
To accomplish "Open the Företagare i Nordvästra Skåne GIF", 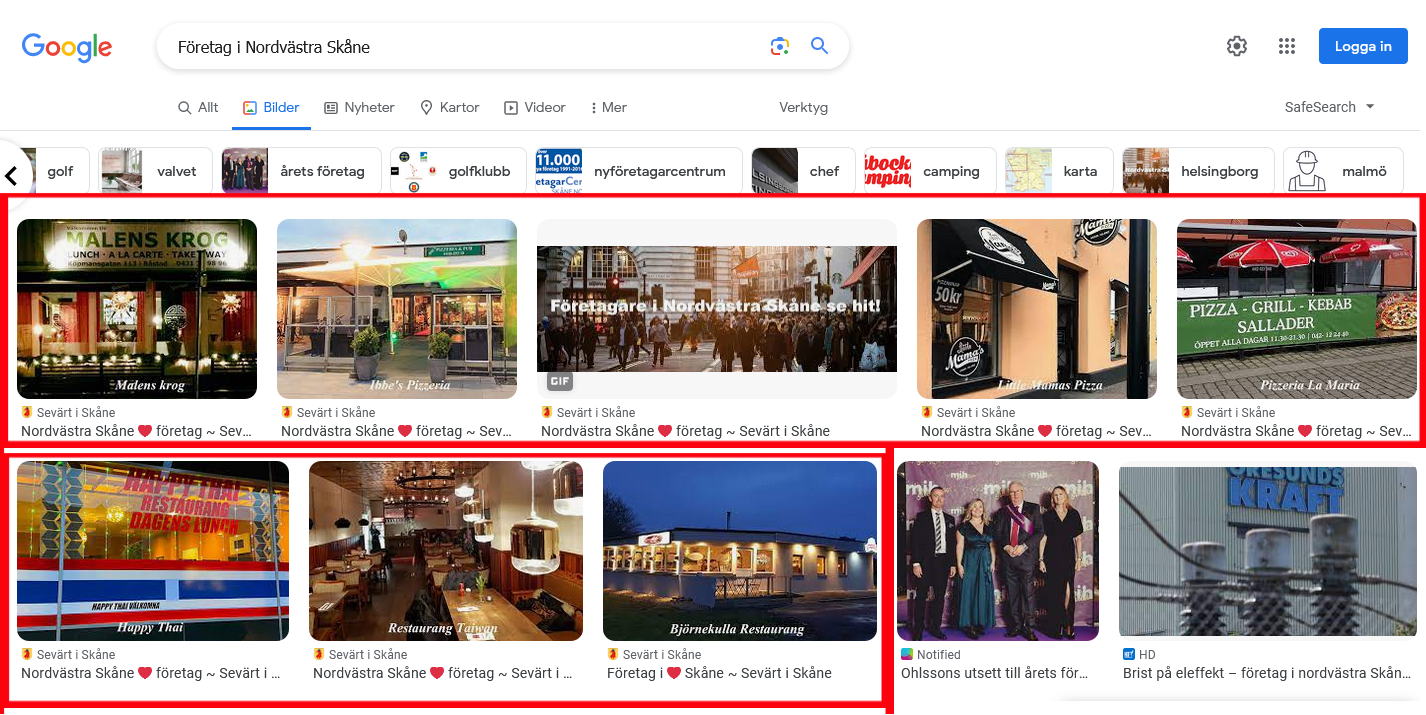I will coord(717,309).
